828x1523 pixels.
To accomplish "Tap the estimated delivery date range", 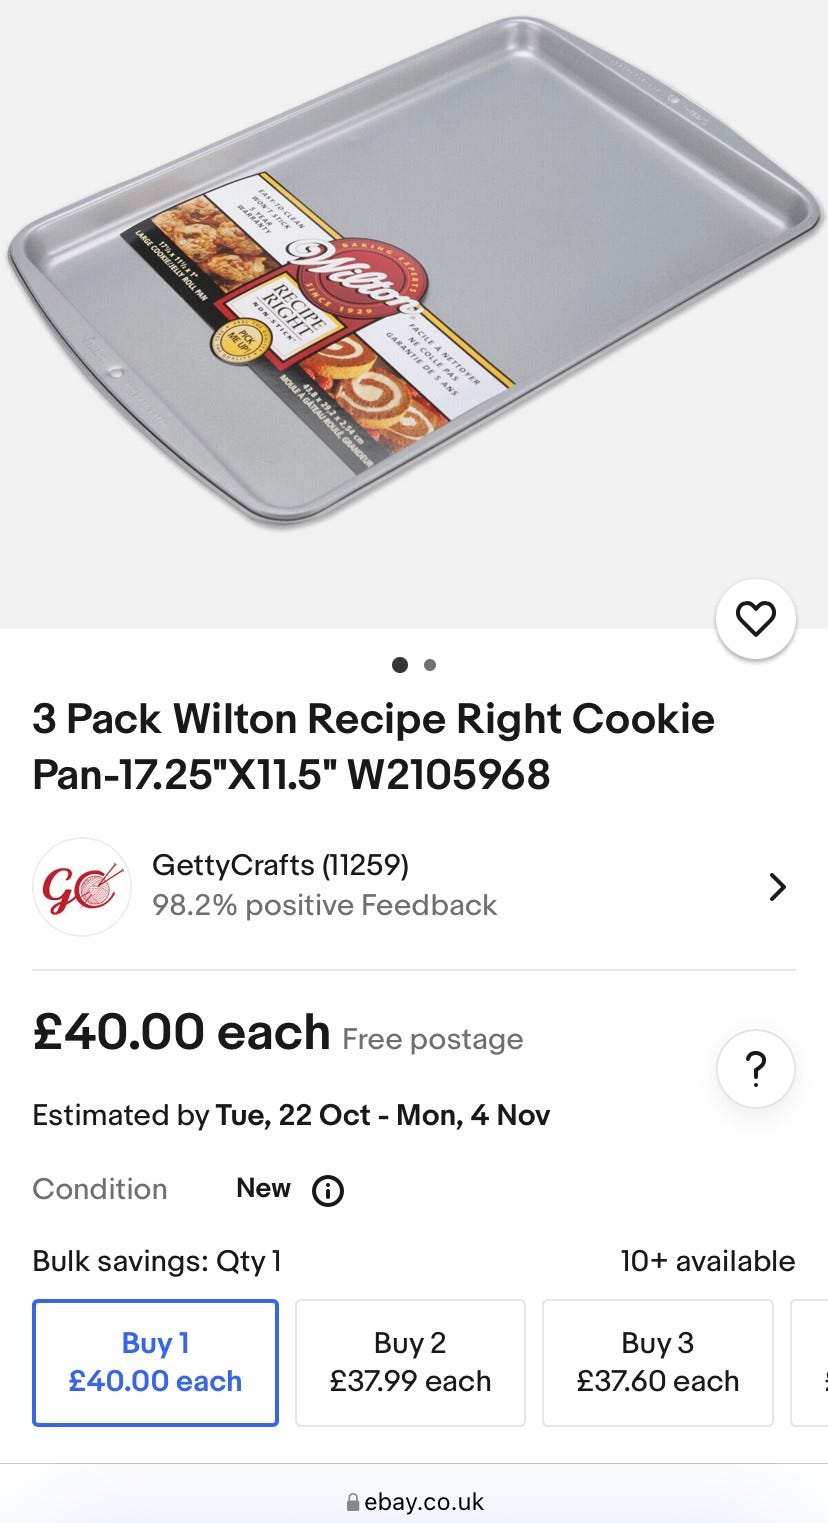I will tap(382, 1115).
